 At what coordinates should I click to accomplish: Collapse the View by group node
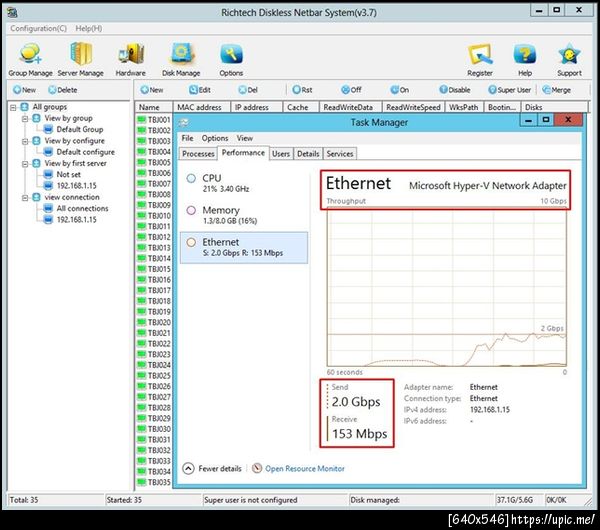(x=25, y=119)
